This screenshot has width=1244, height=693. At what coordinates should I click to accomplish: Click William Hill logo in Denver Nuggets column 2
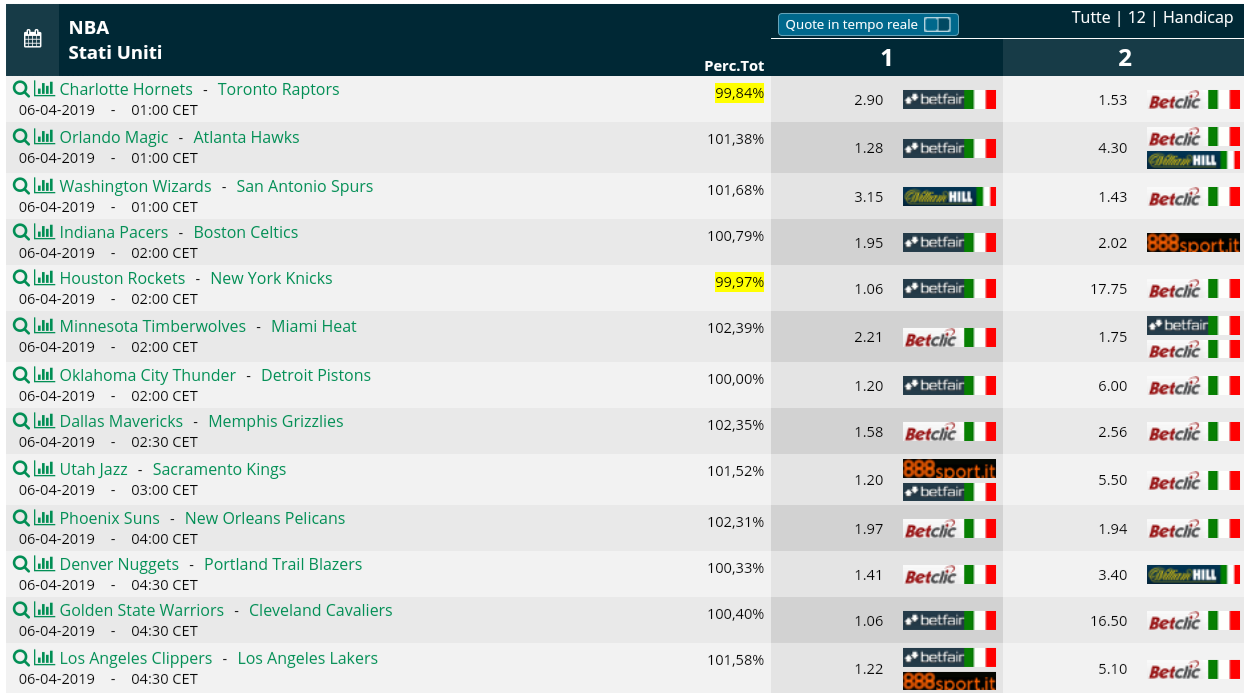(x=1193, y=574)
